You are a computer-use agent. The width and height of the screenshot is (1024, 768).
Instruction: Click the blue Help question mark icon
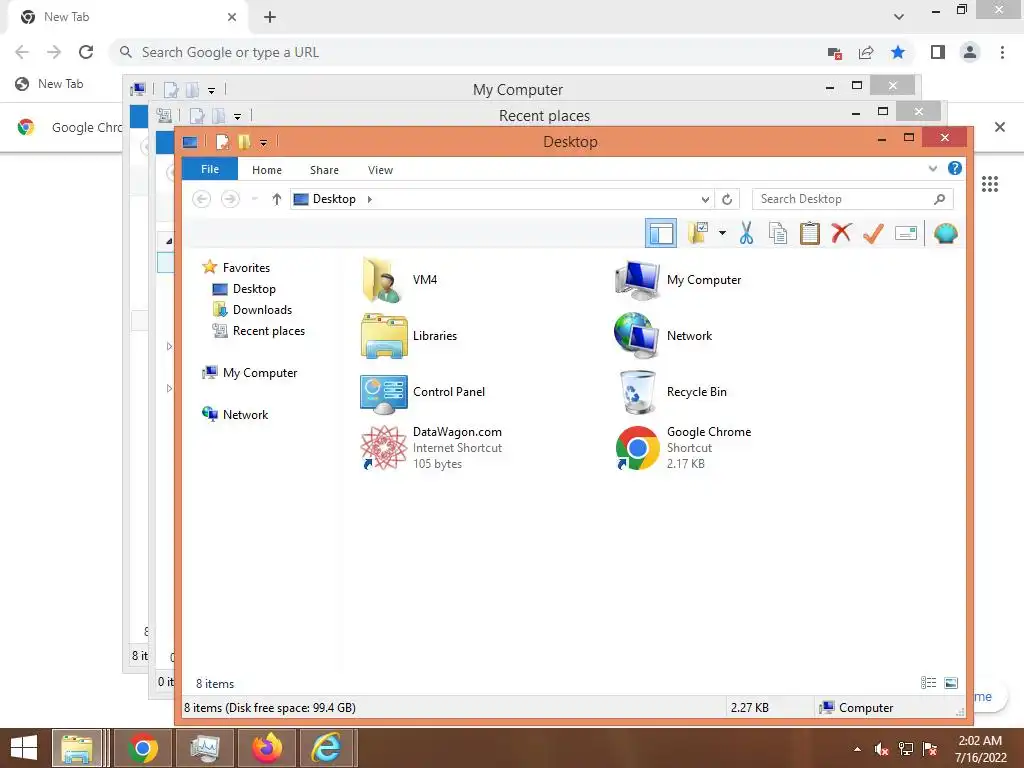coord(954,168)
